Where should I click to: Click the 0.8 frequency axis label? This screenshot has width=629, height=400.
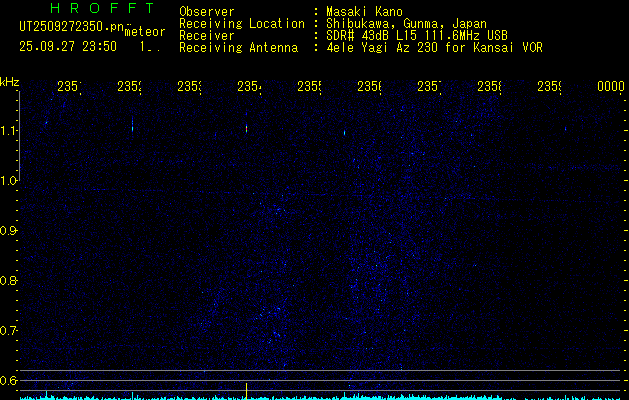coord(8,280)
